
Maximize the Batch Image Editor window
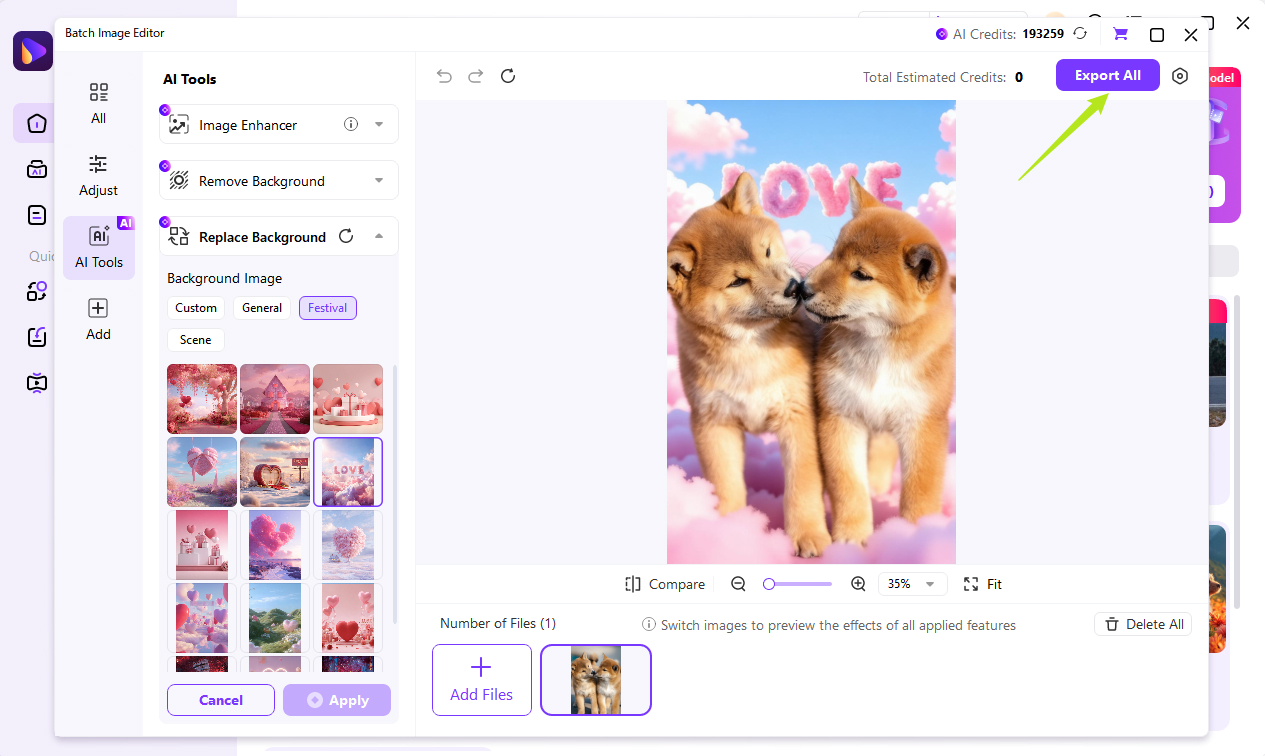click(1157, 35)
